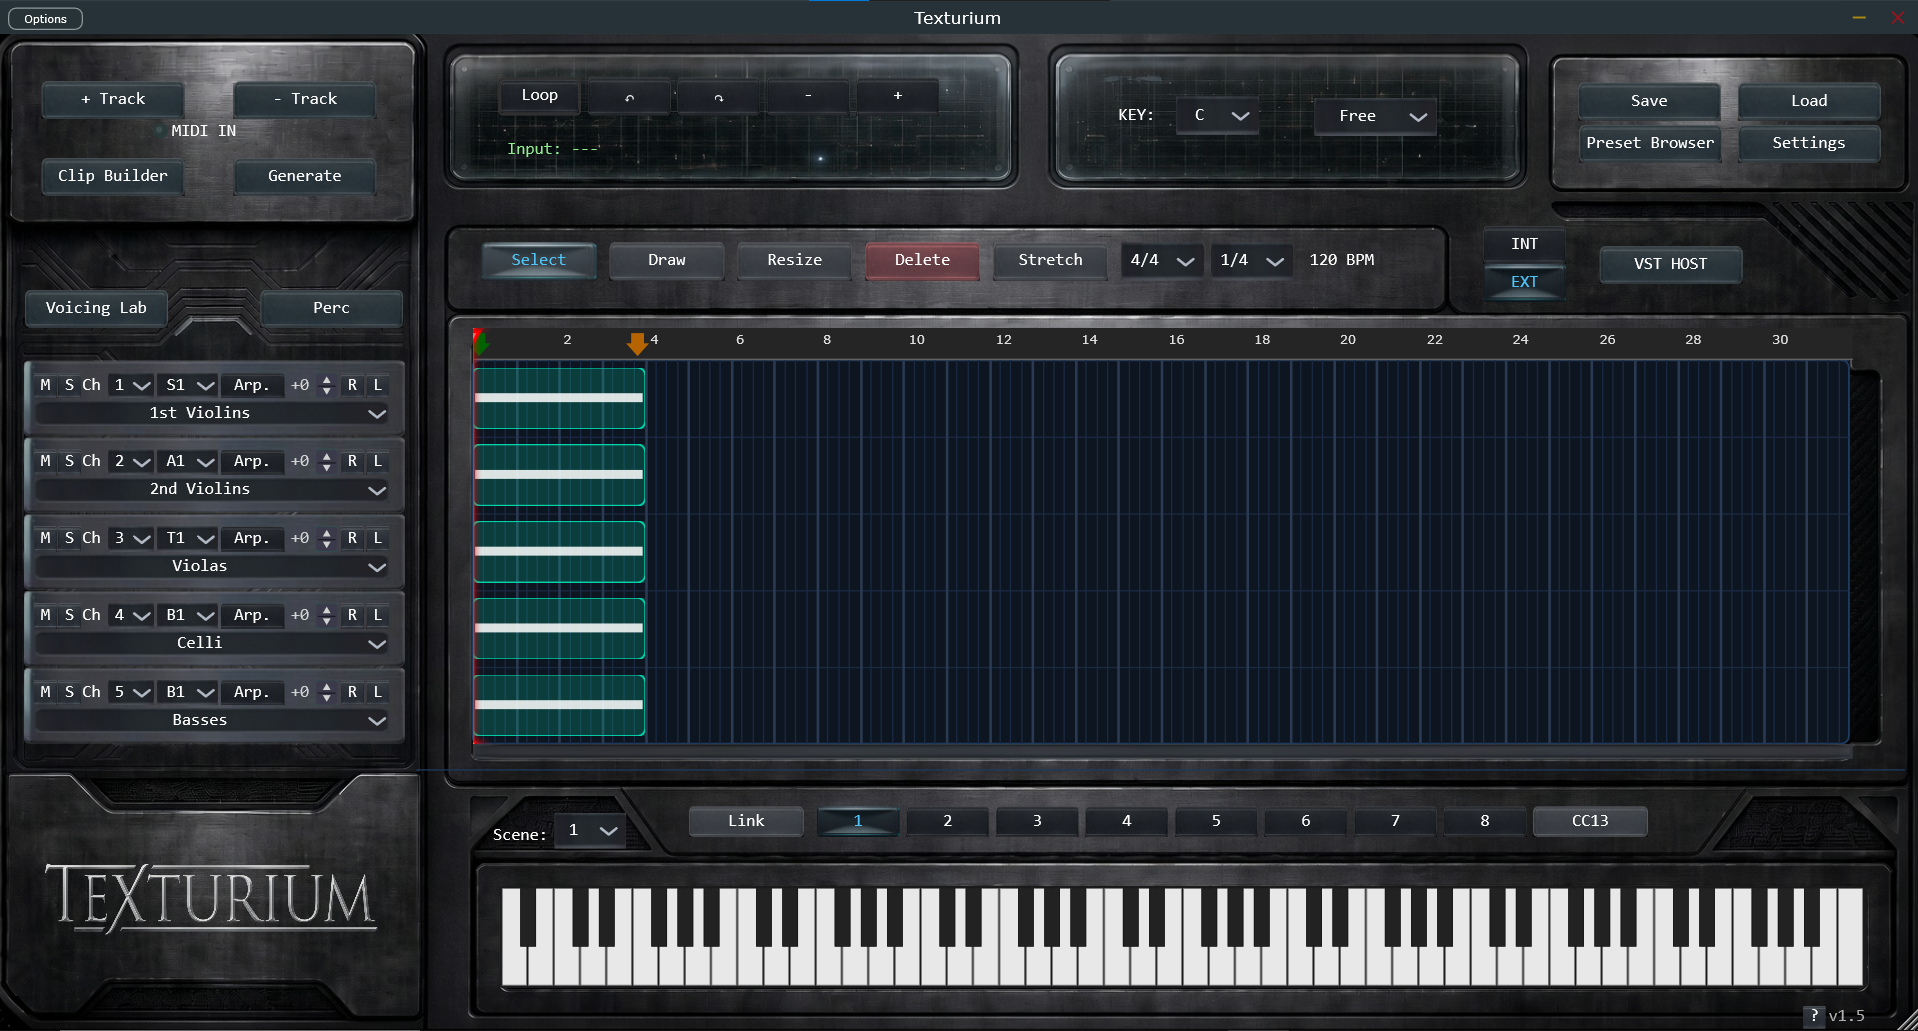Switch to INT mode

point(1524,244)
